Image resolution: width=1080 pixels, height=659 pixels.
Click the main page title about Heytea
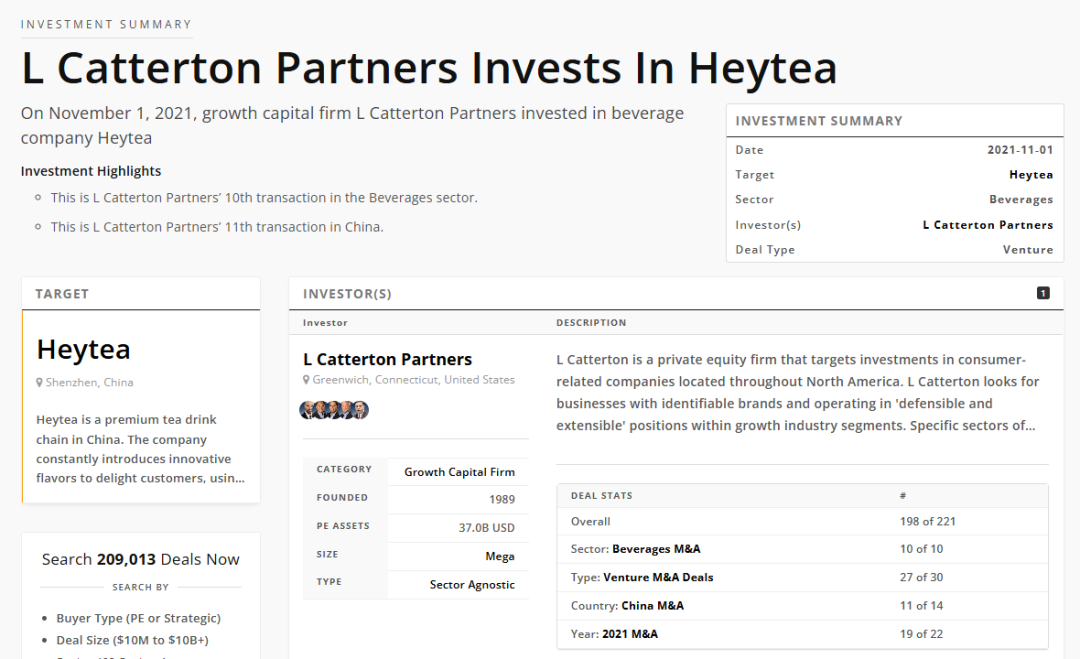(429, 68)
